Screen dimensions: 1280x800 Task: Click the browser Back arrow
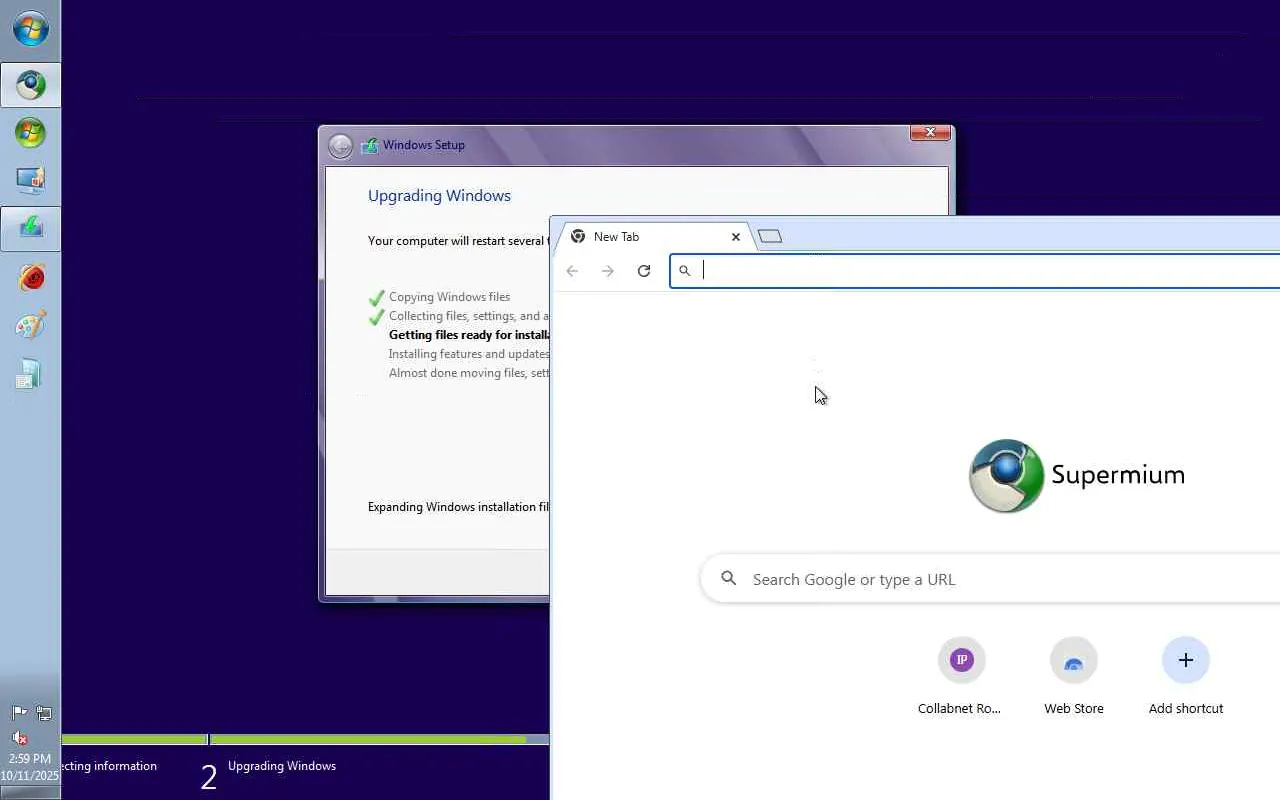coord(572,271)
